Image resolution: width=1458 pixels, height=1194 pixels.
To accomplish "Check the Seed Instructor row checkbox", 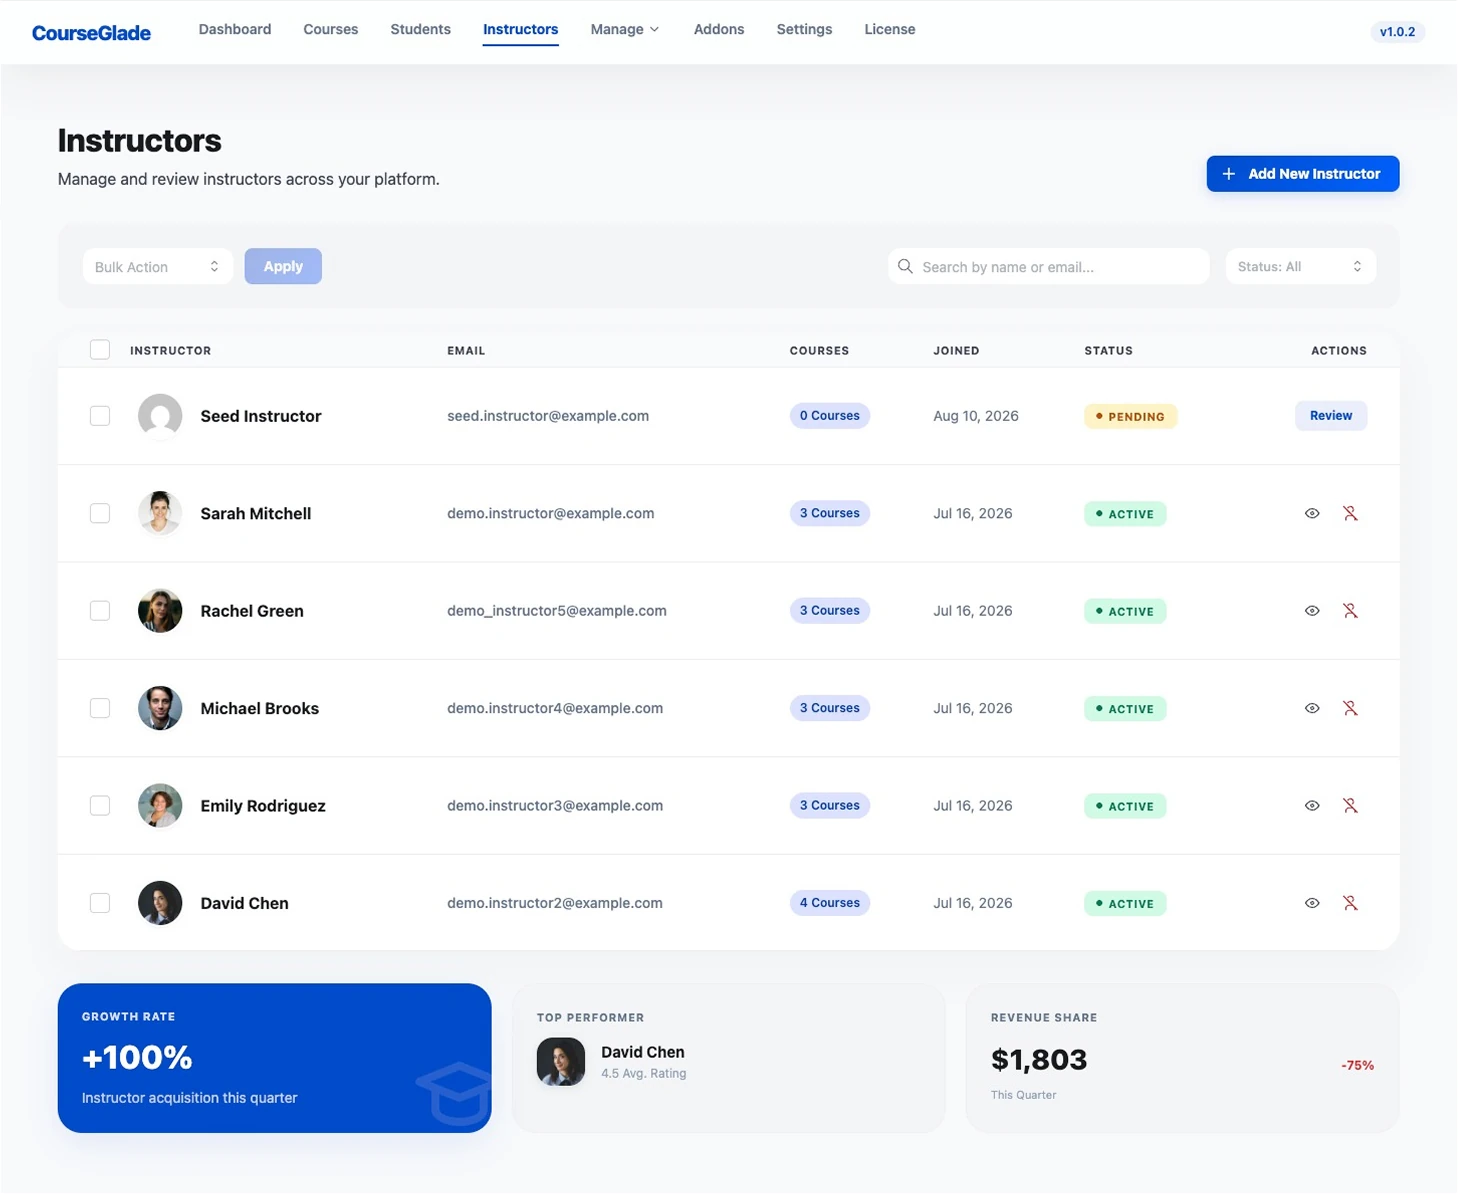I will 100,416.
